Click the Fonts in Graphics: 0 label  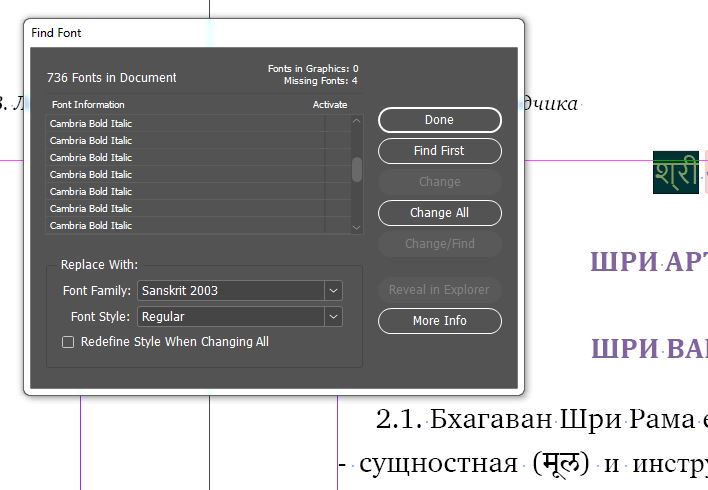(x=313, y=69)
